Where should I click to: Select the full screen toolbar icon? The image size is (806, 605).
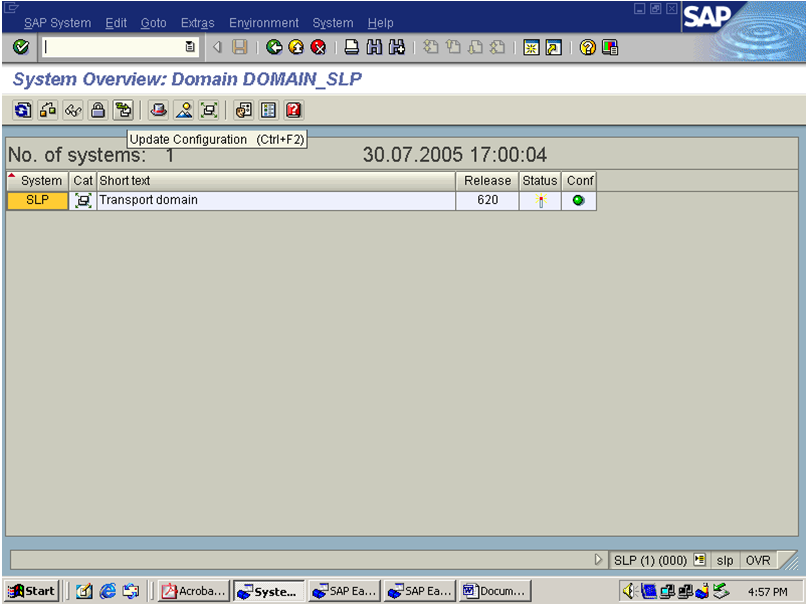209,110
